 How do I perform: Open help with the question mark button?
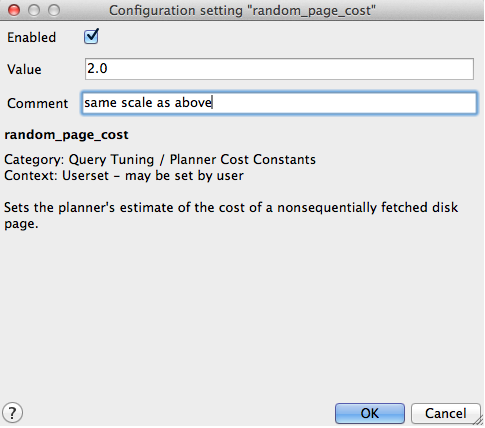pyautogui.click(x=12, y=413)
